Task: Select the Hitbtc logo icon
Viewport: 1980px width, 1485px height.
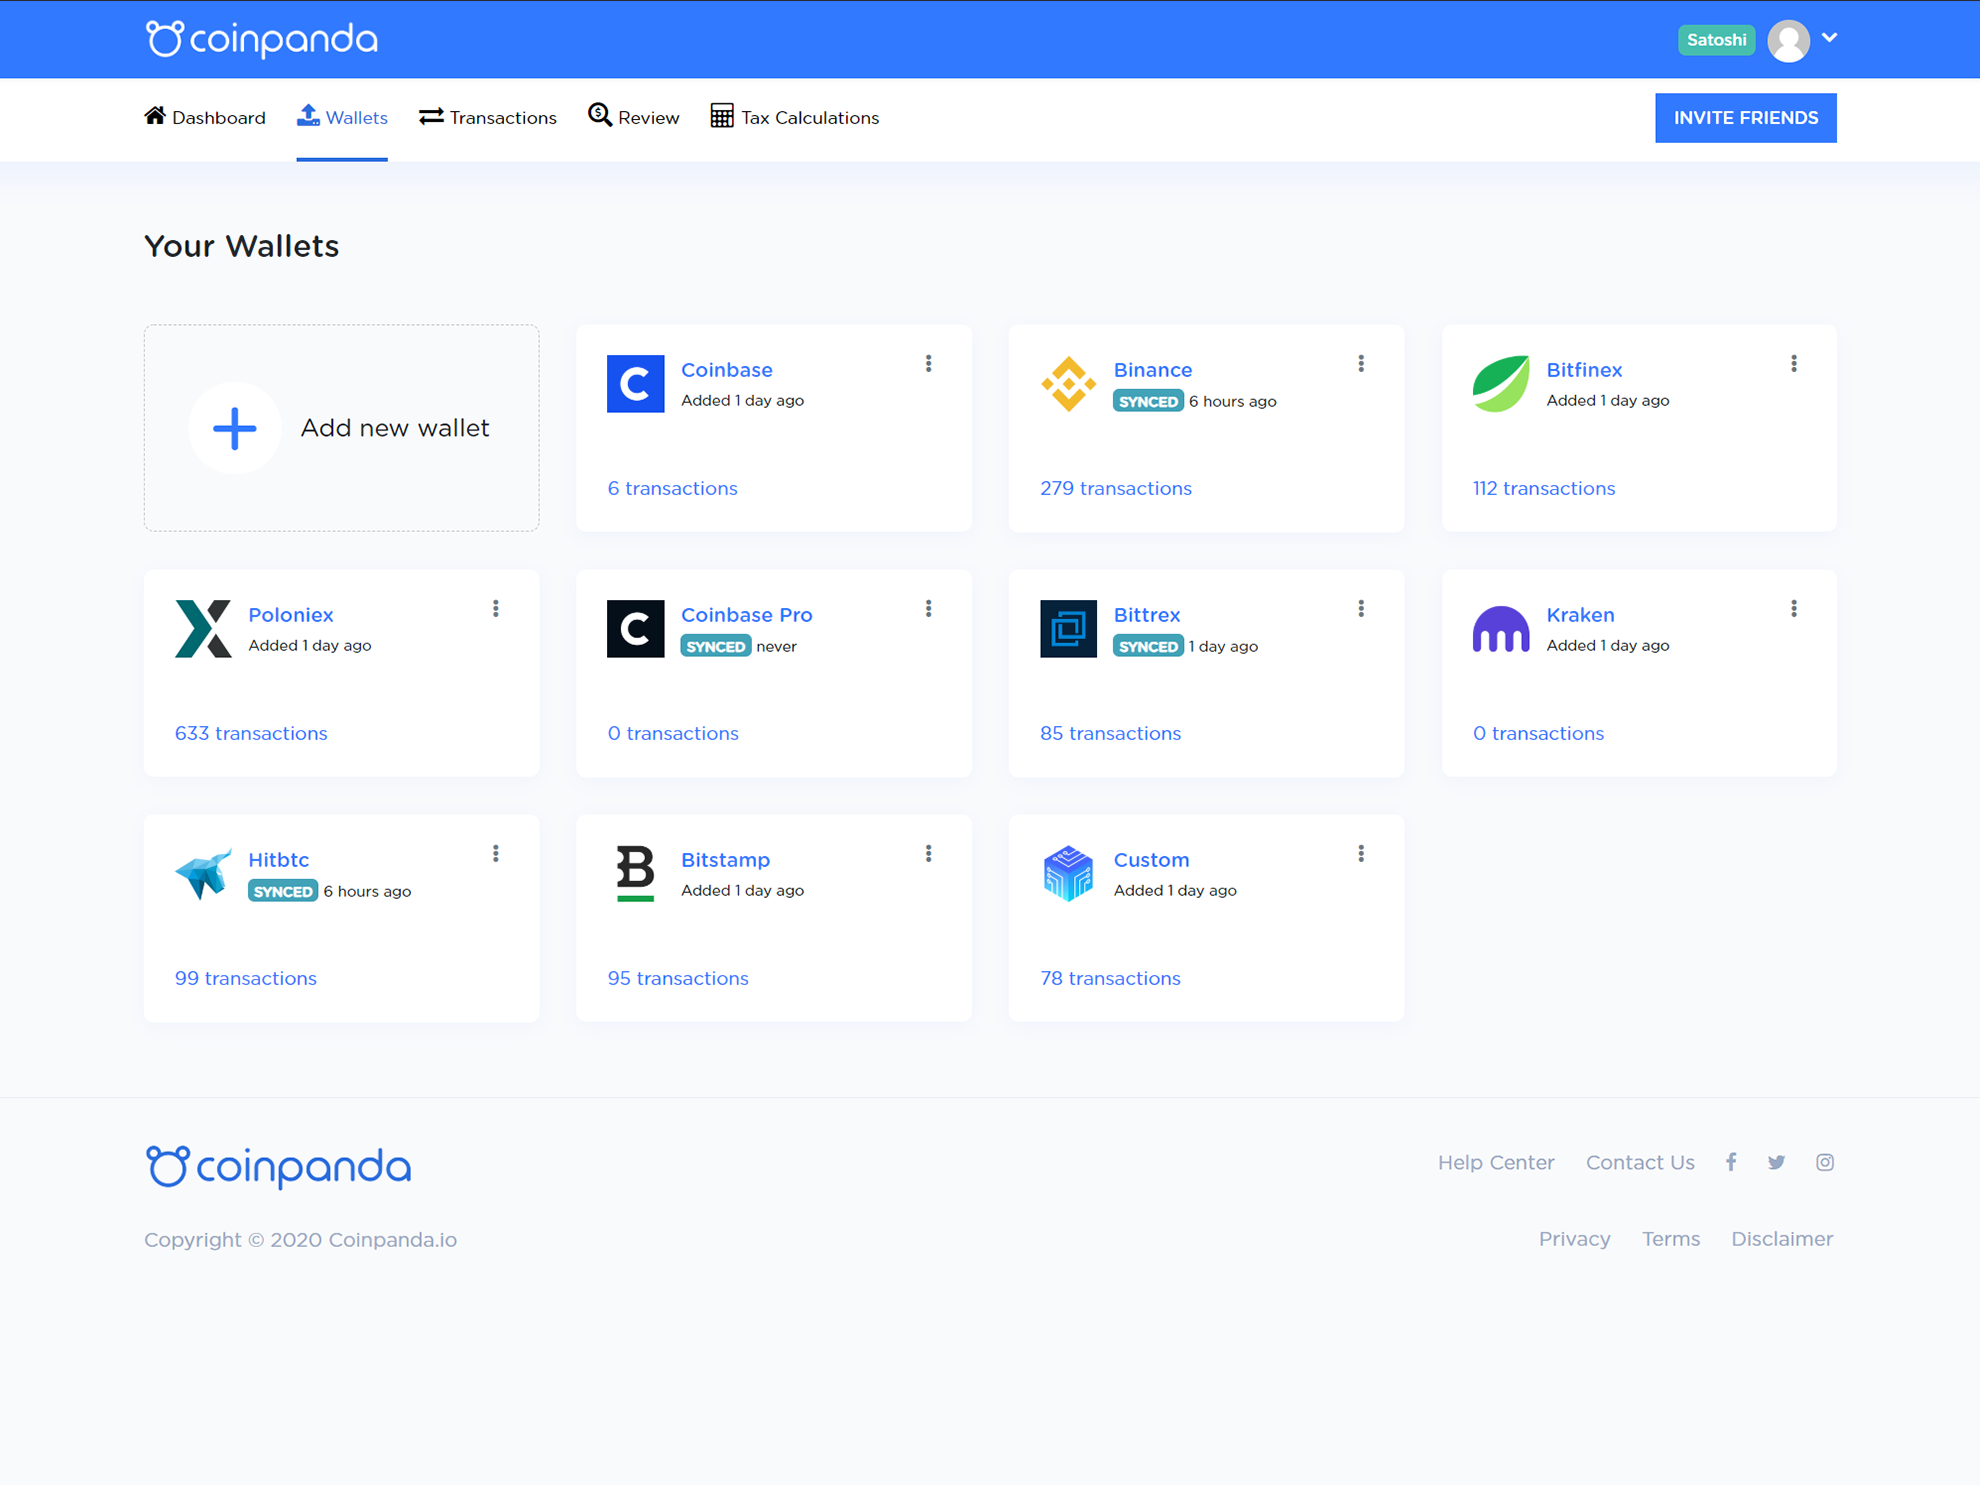Action: click(x=204, y=872)
